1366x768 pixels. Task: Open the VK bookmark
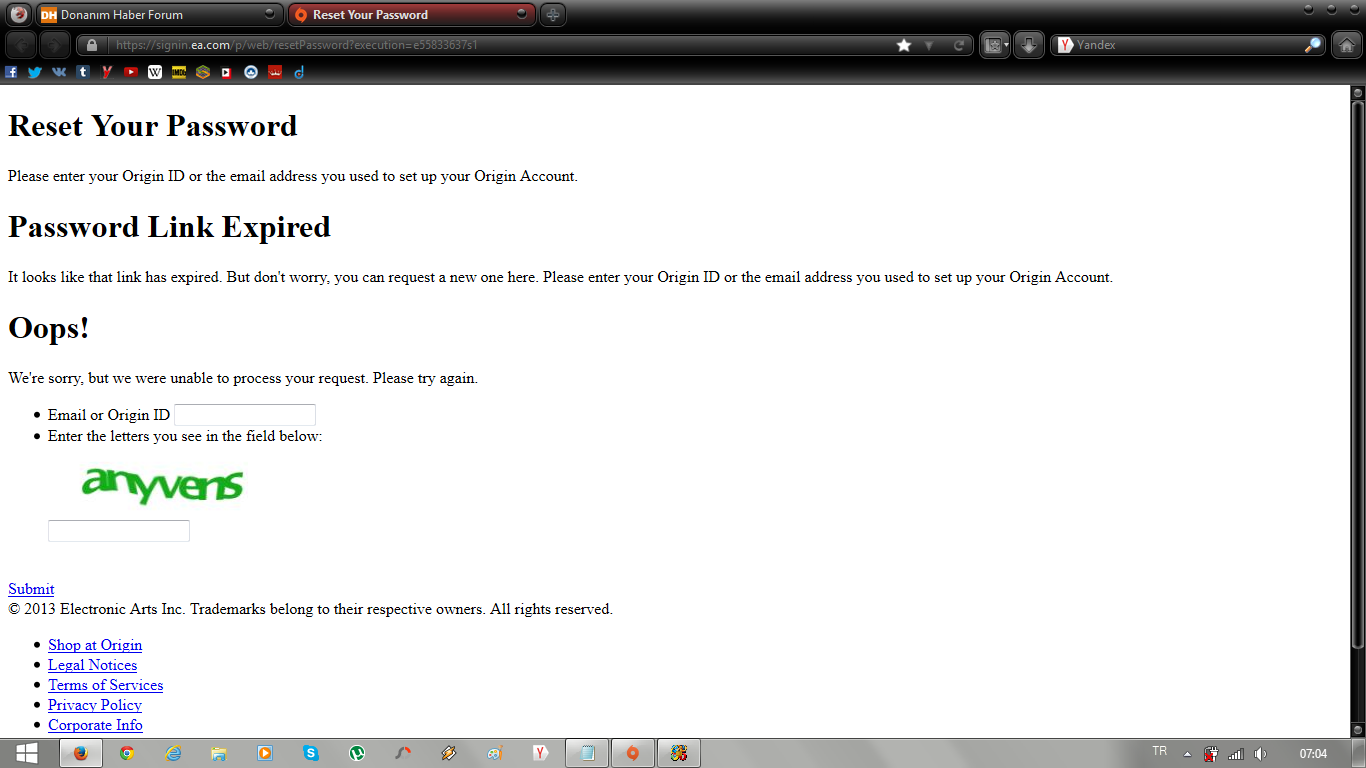coord(59,72)
